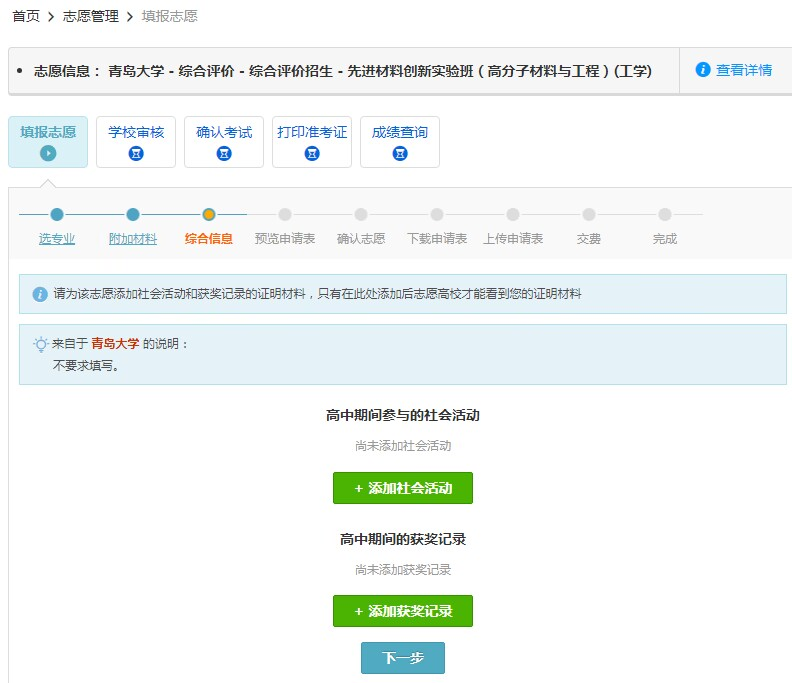Go to 志愿管理 in the breadcrumb
The height and width of the screenshot is (683, 792).
point(90,16)
